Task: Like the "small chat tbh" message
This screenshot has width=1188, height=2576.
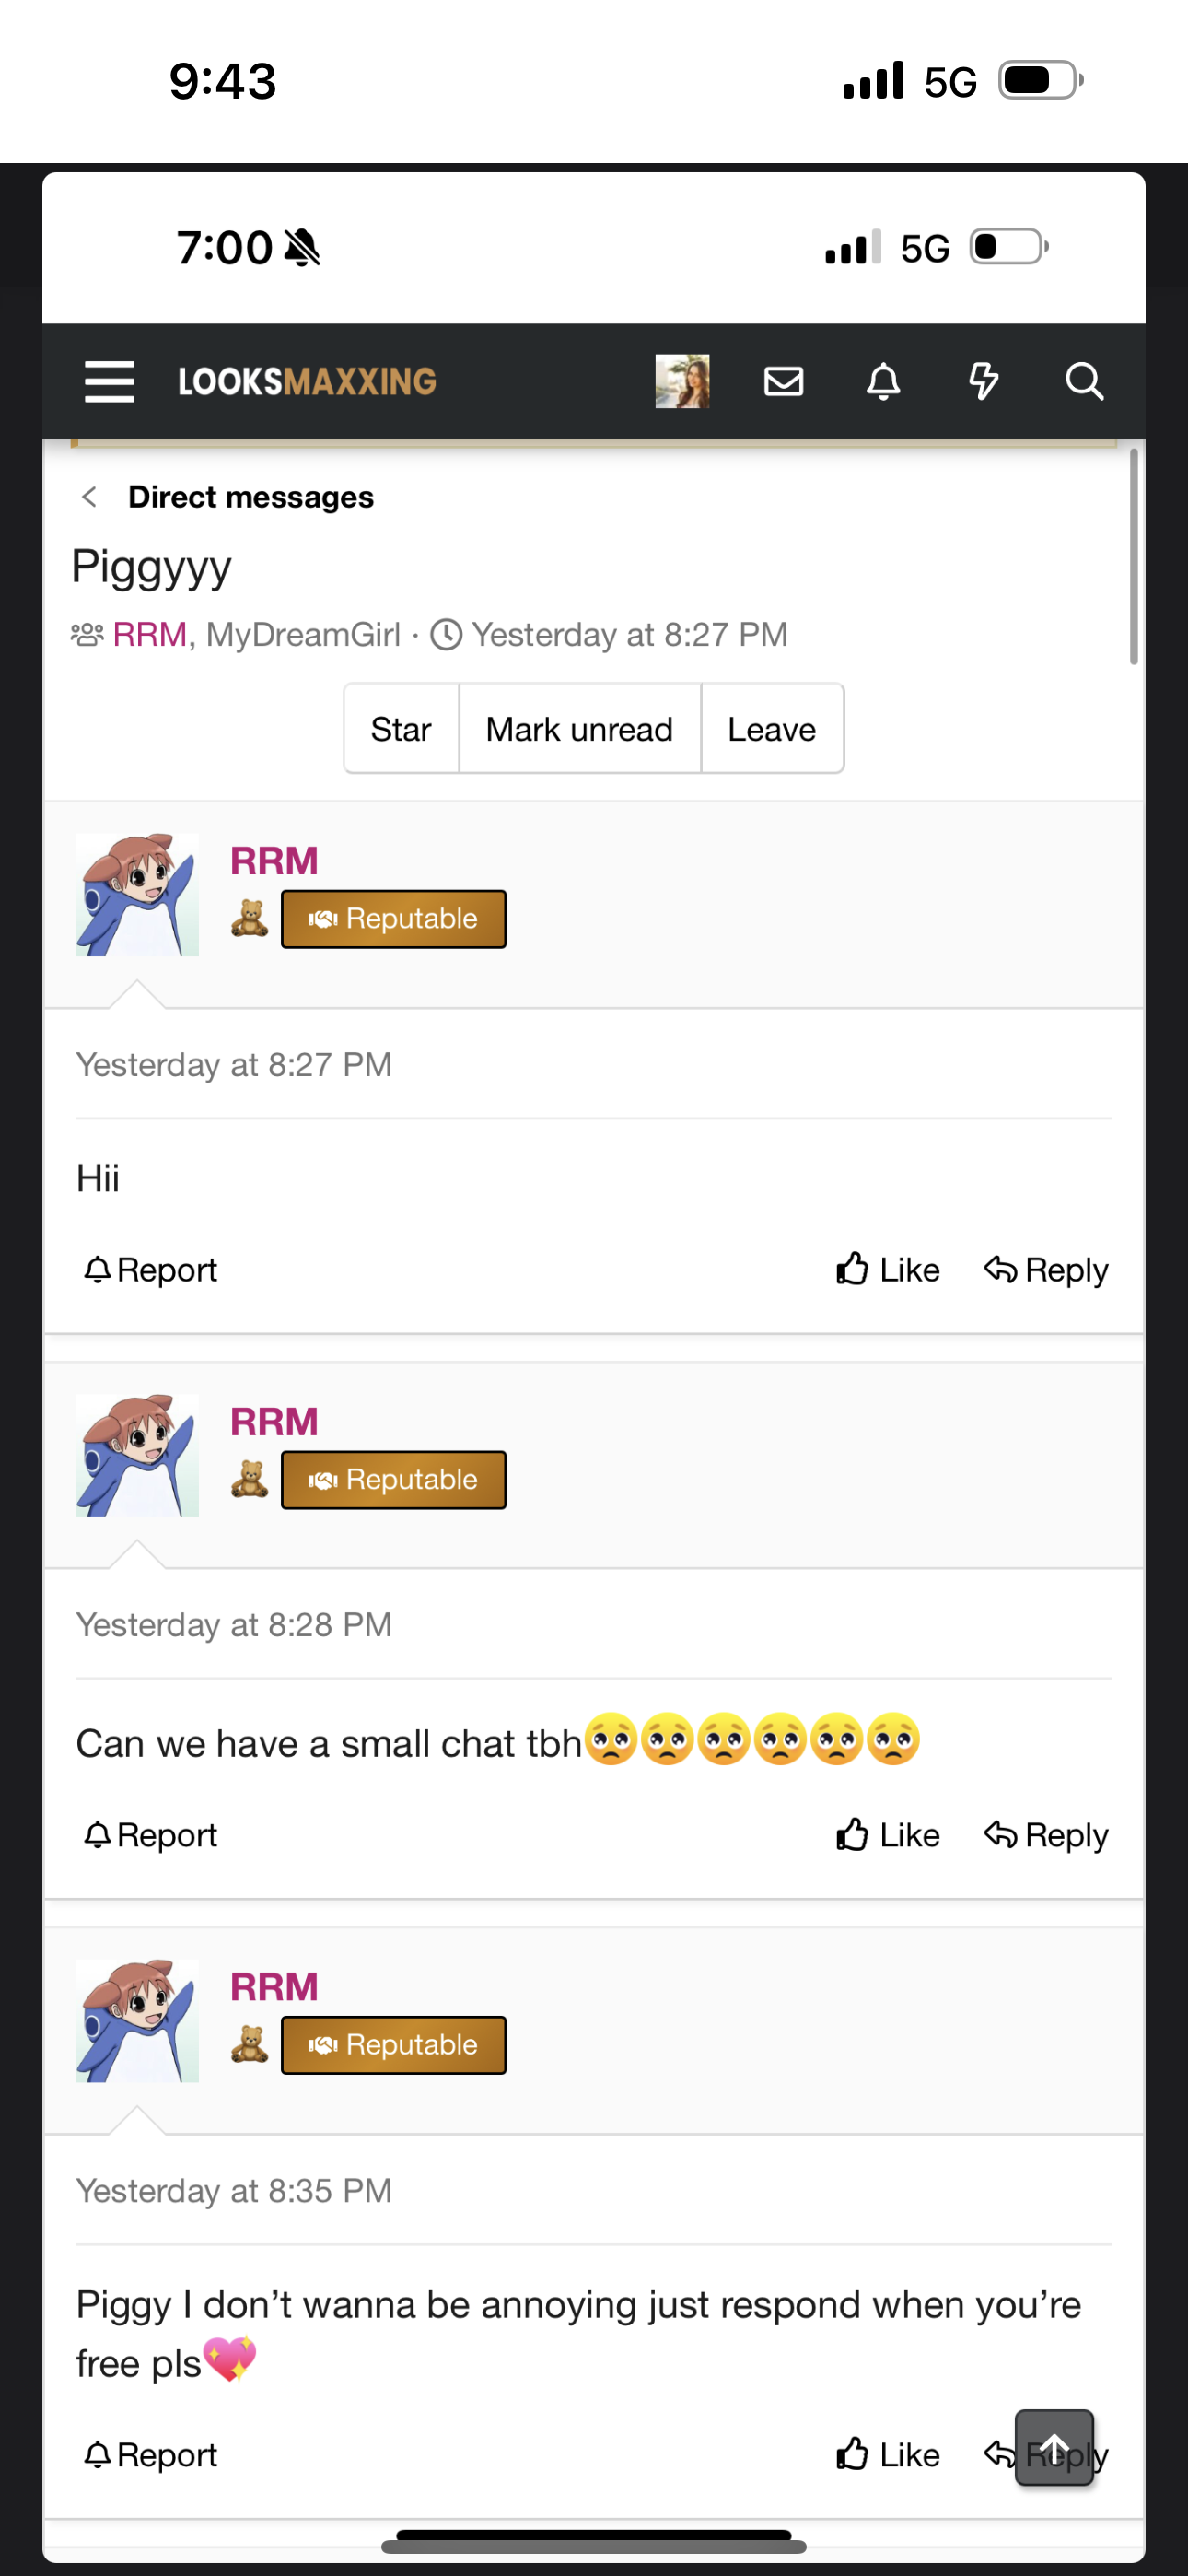Action: (x=888, y=1835)
